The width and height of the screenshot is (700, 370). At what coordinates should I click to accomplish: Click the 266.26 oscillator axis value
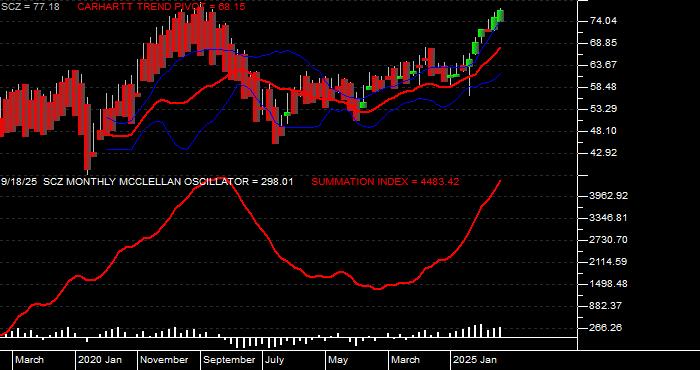[606, 328]
